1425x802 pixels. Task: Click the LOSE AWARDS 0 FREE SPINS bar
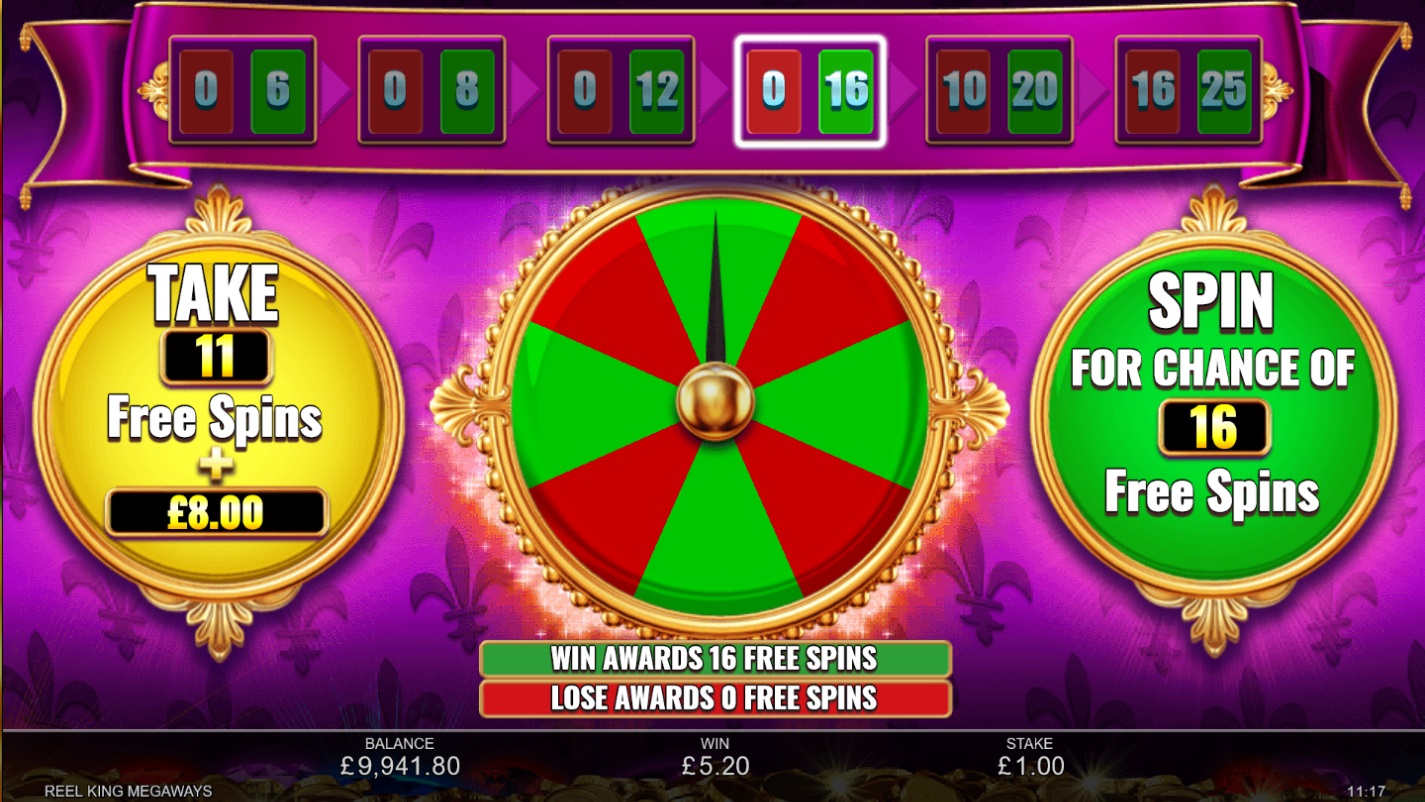(x=715, y=697)
